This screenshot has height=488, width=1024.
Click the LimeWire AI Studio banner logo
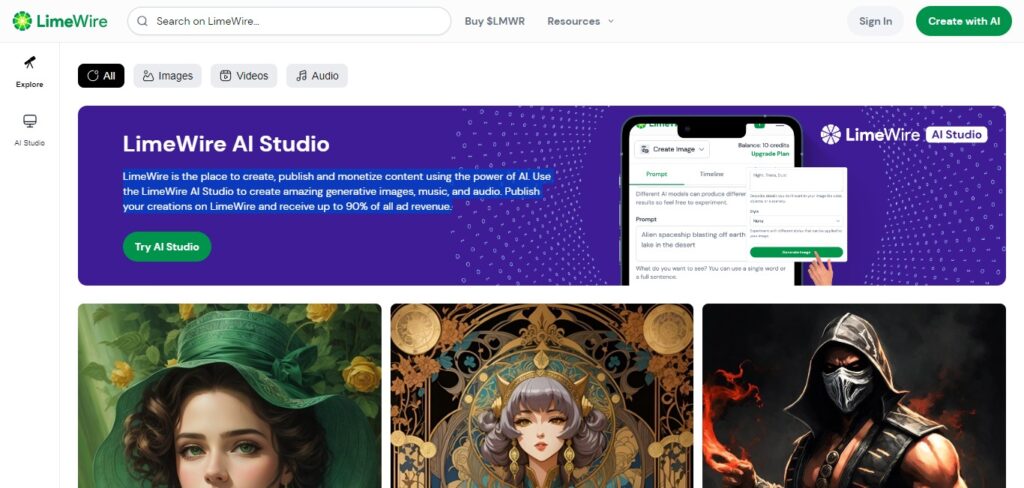coord(904,135)
